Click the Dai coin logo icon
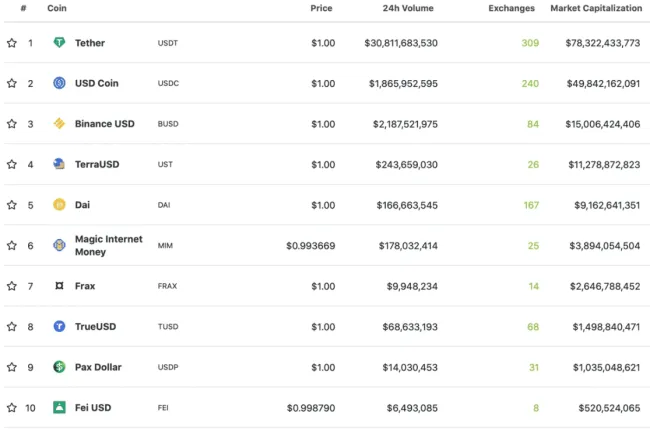 click(59, 205)
